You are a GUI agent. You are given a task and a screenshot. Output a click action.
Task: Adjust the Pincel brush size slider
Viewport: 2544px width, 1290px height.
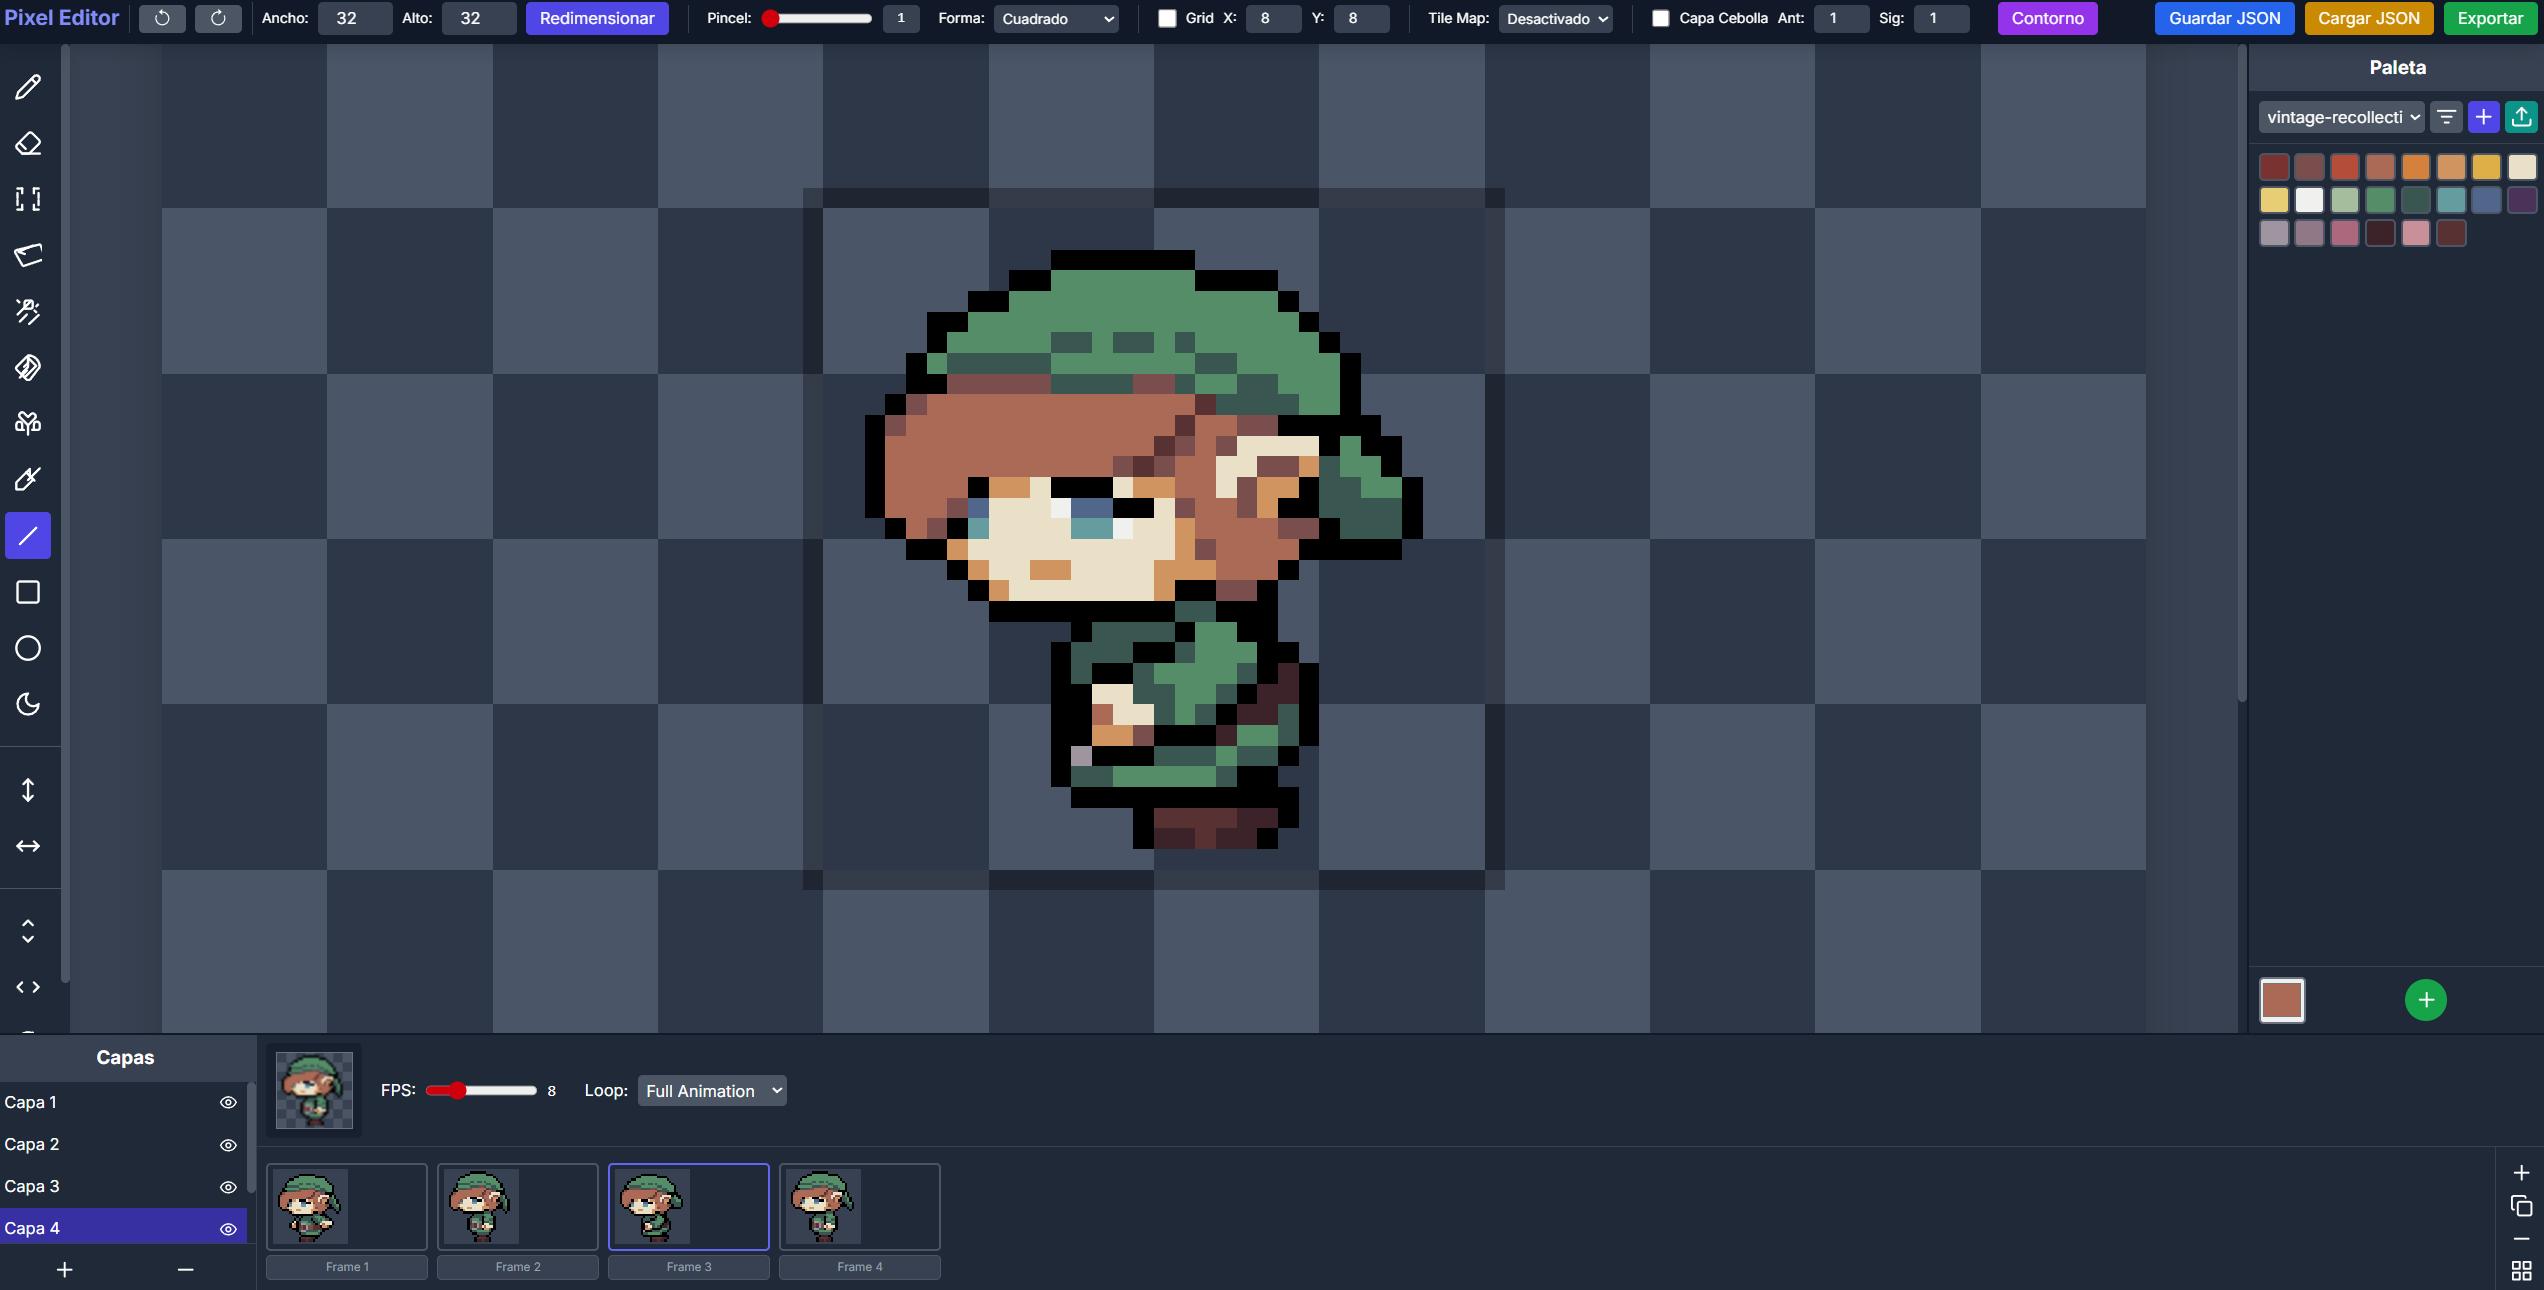pyautogui.click(x=816, y=18)
